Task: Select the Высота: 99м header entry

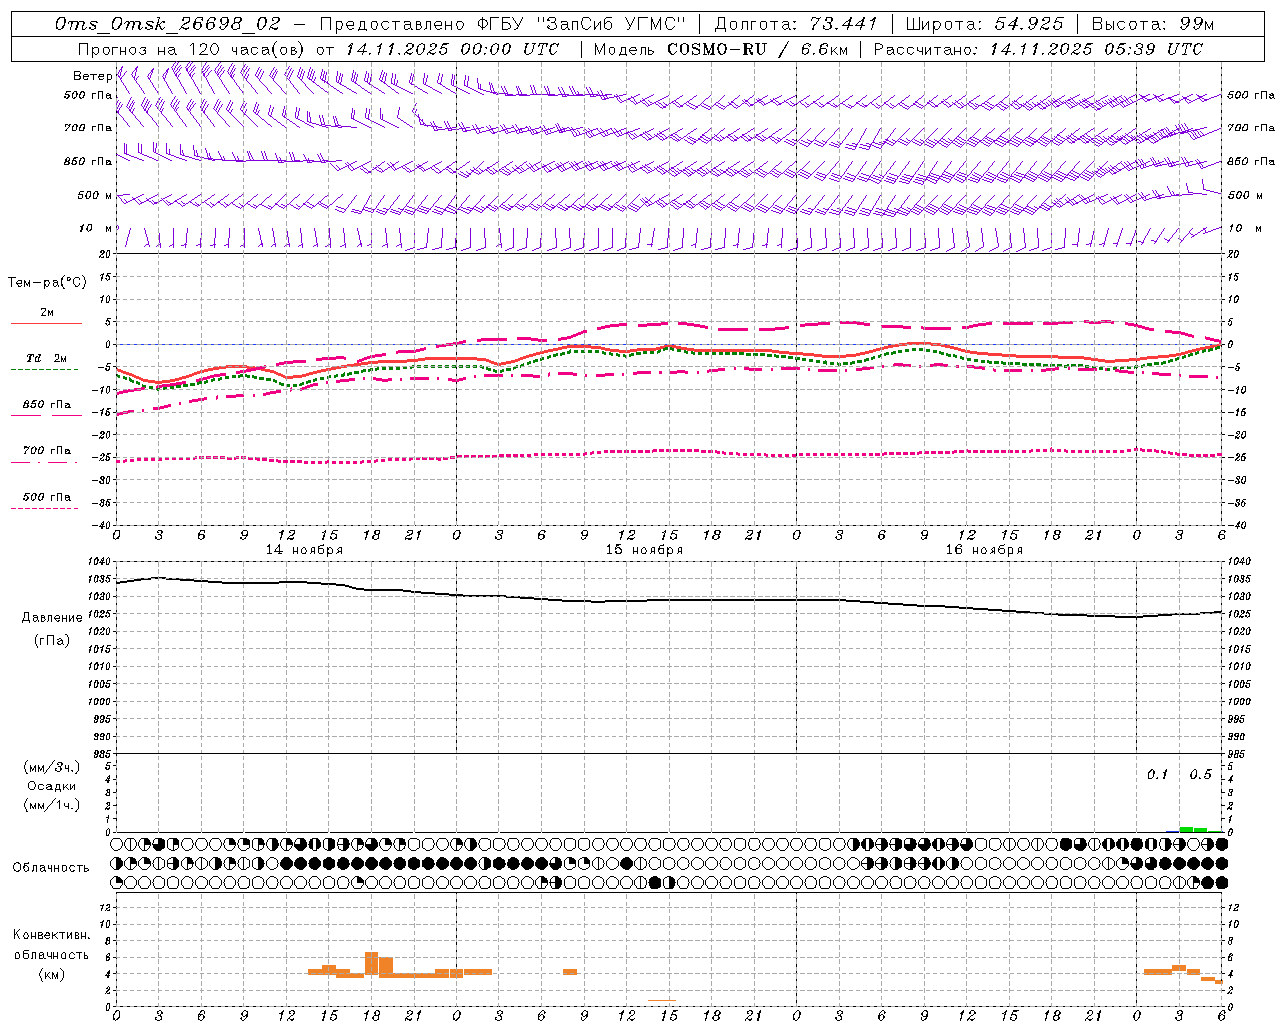Action: tap(1153, 24)
